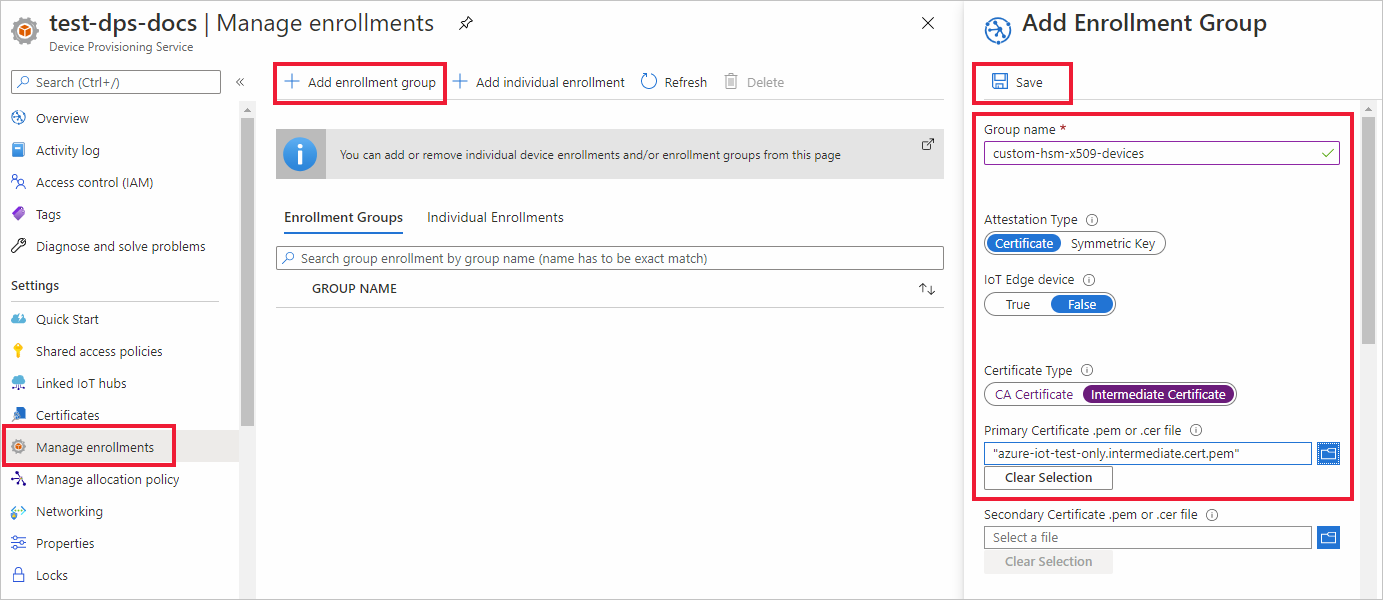Image resolution: width=1383 pixels, height=600 pixels.
Task: Set IoT Edge device to True
Action: click(x=1018, y=304)
